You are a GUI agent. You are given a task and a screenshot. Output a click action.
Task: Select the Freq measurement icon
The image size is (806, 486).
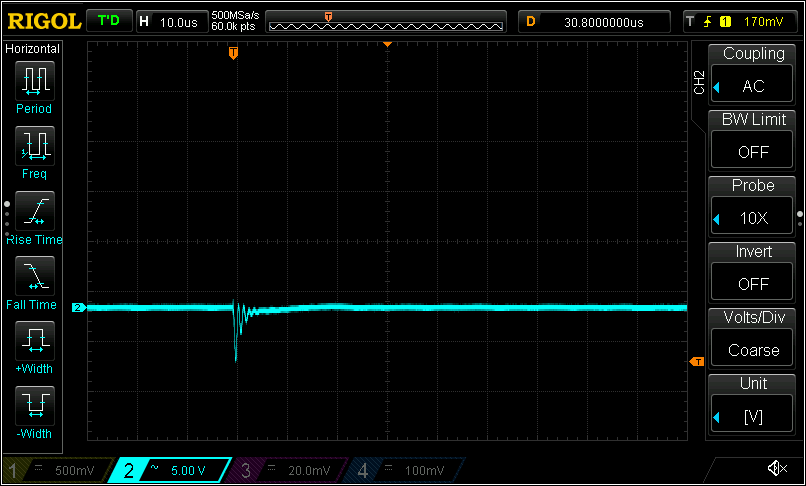click(x=34, y=146)
